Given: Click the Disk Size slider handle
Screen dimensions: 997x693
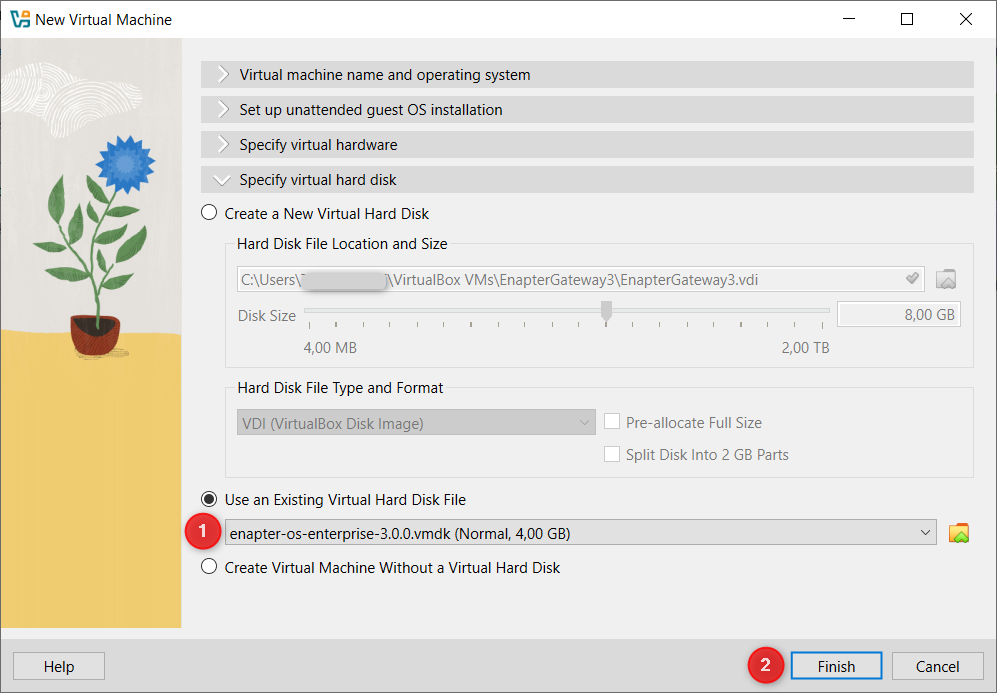Looking at the screenshot, I should pos(605,312).
